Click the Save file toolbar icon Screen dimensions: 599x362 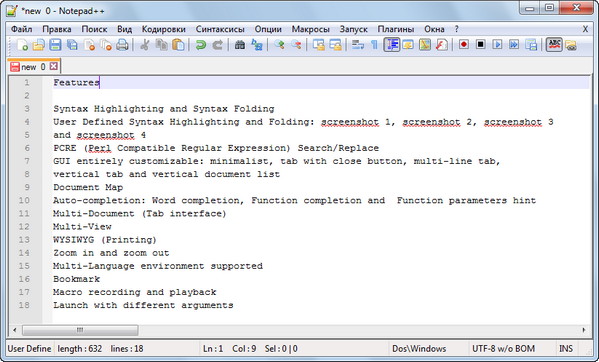(x=55, y=45)
